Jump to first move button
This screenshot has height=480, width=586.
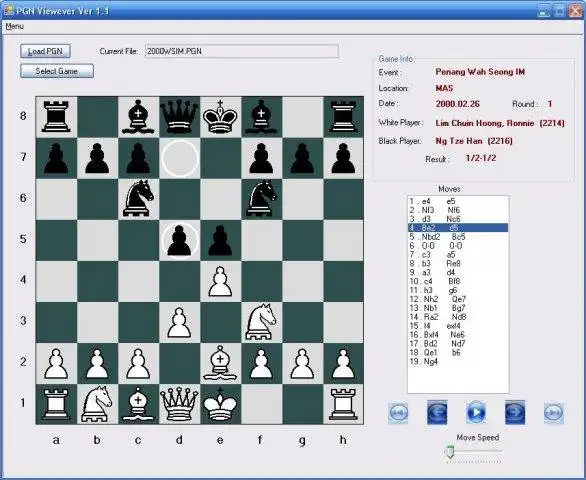(398, 413)
